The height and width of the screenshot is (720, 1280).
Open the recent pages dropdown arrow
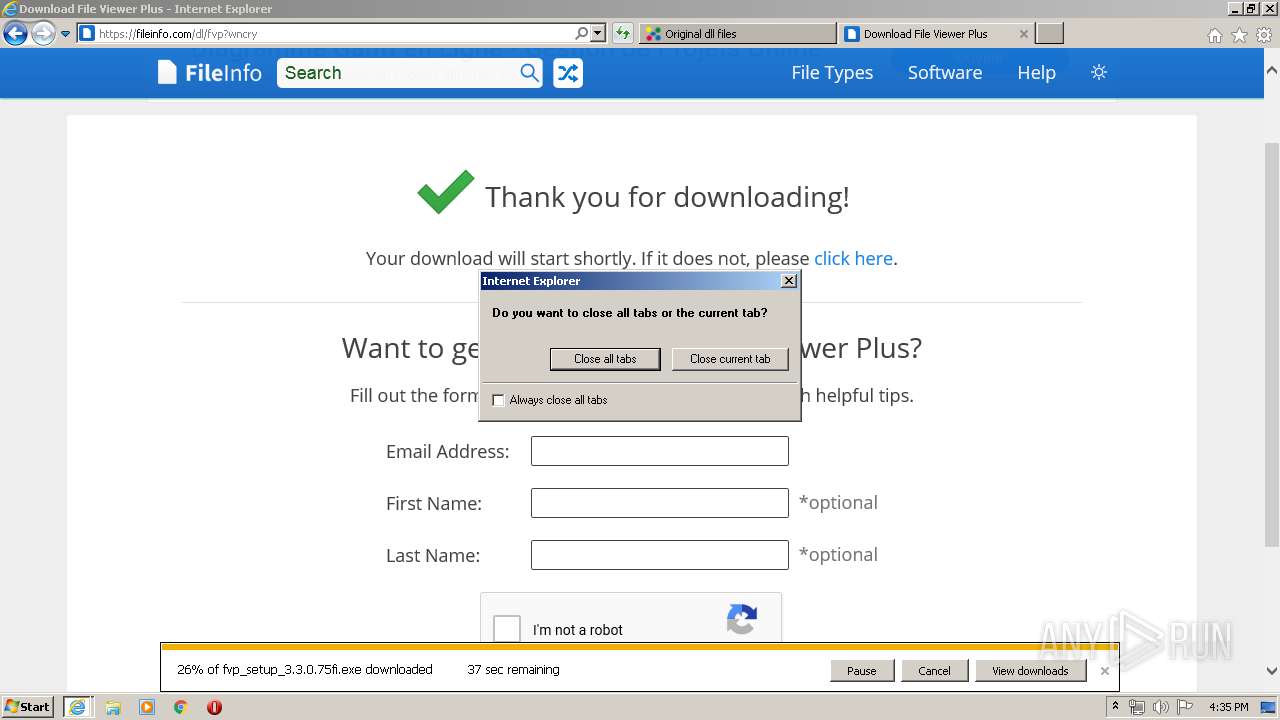[x=65, y=34]
